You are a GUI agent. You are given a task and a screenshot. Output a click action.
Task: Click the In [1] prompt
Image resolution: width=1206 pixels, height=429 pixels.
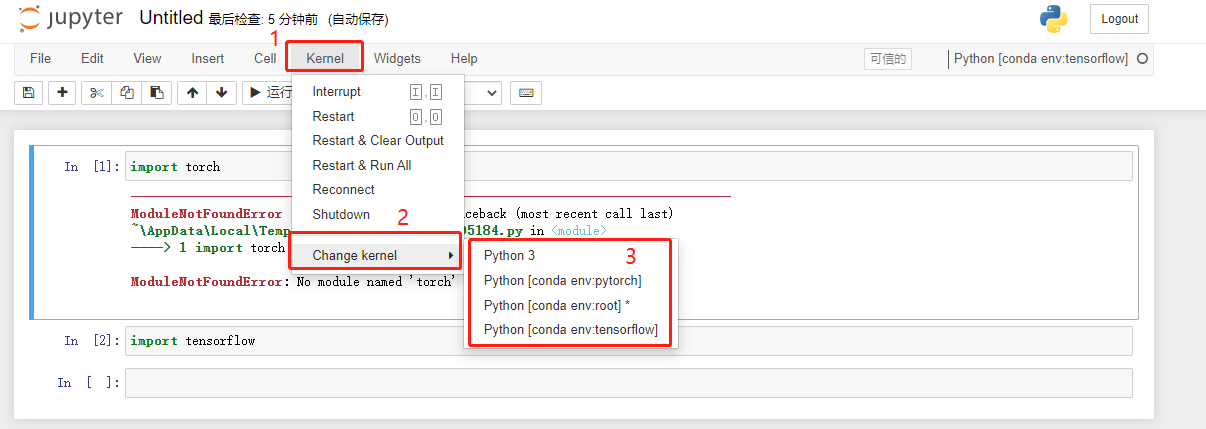point(92,167)
